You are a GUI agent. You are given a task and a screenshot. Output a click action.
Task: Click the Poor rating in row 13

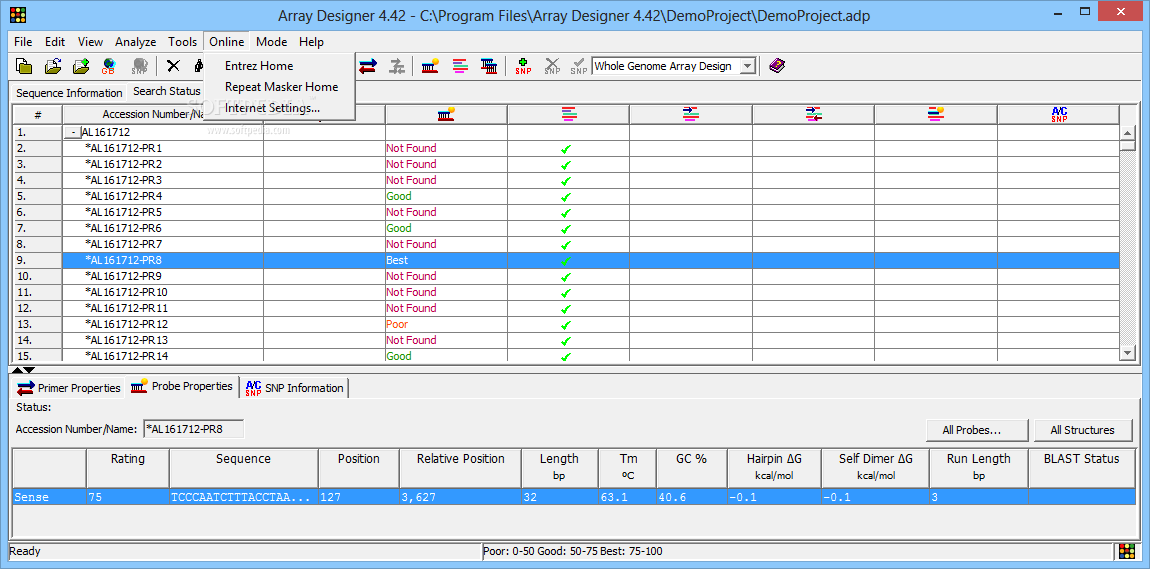[397, 324]
